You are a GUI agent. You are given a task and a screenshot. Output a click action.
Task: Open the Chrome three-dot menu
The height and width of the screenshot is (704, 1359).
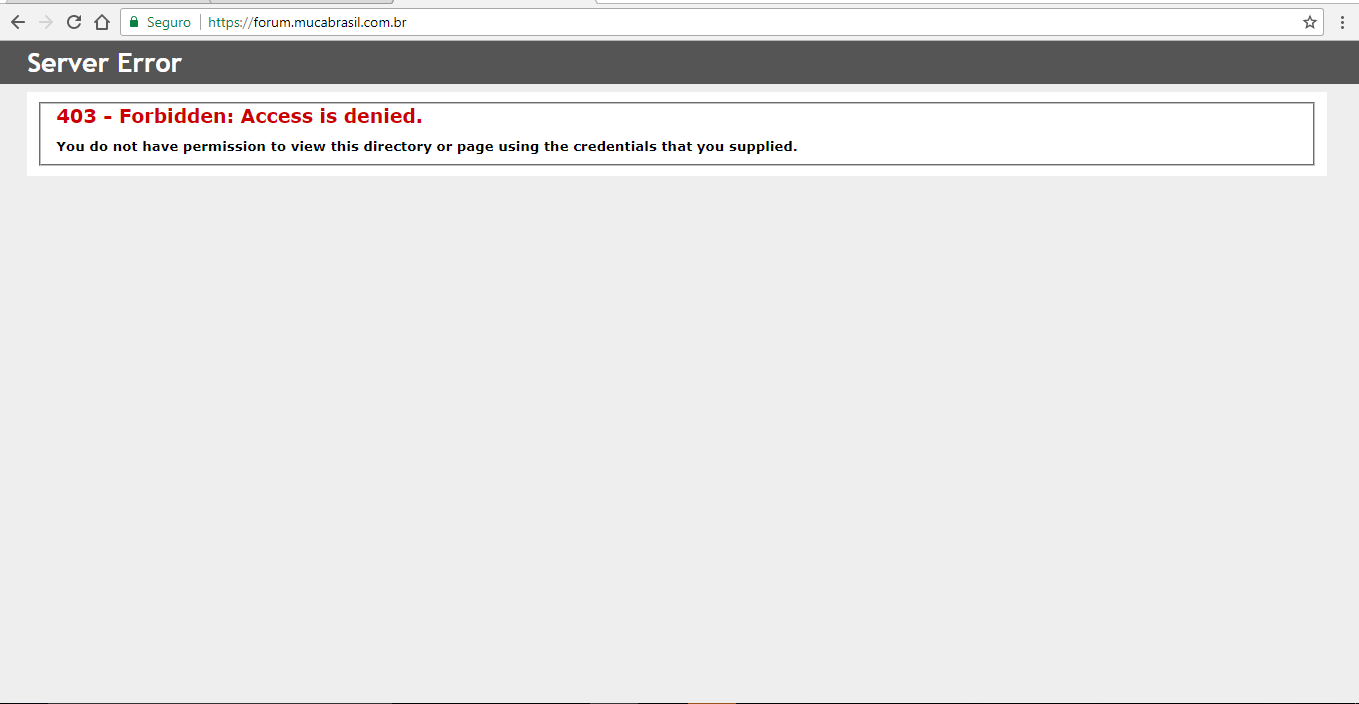click(1342, 22)
